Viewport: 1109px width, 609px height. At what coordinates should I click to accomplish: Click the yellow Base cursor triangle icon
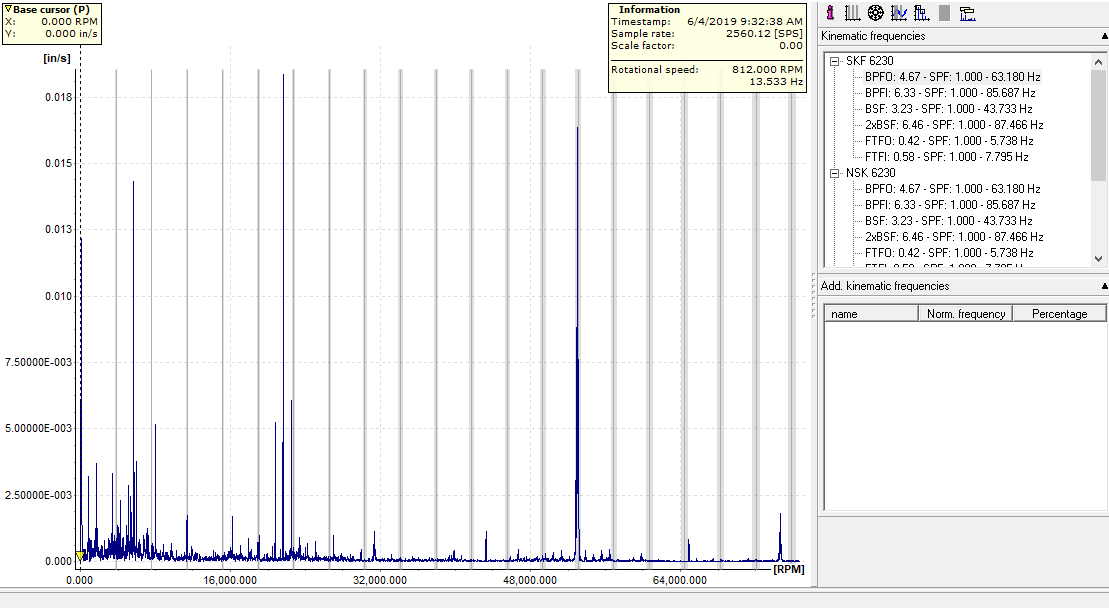pyautogui.click(x=8, y=9)
